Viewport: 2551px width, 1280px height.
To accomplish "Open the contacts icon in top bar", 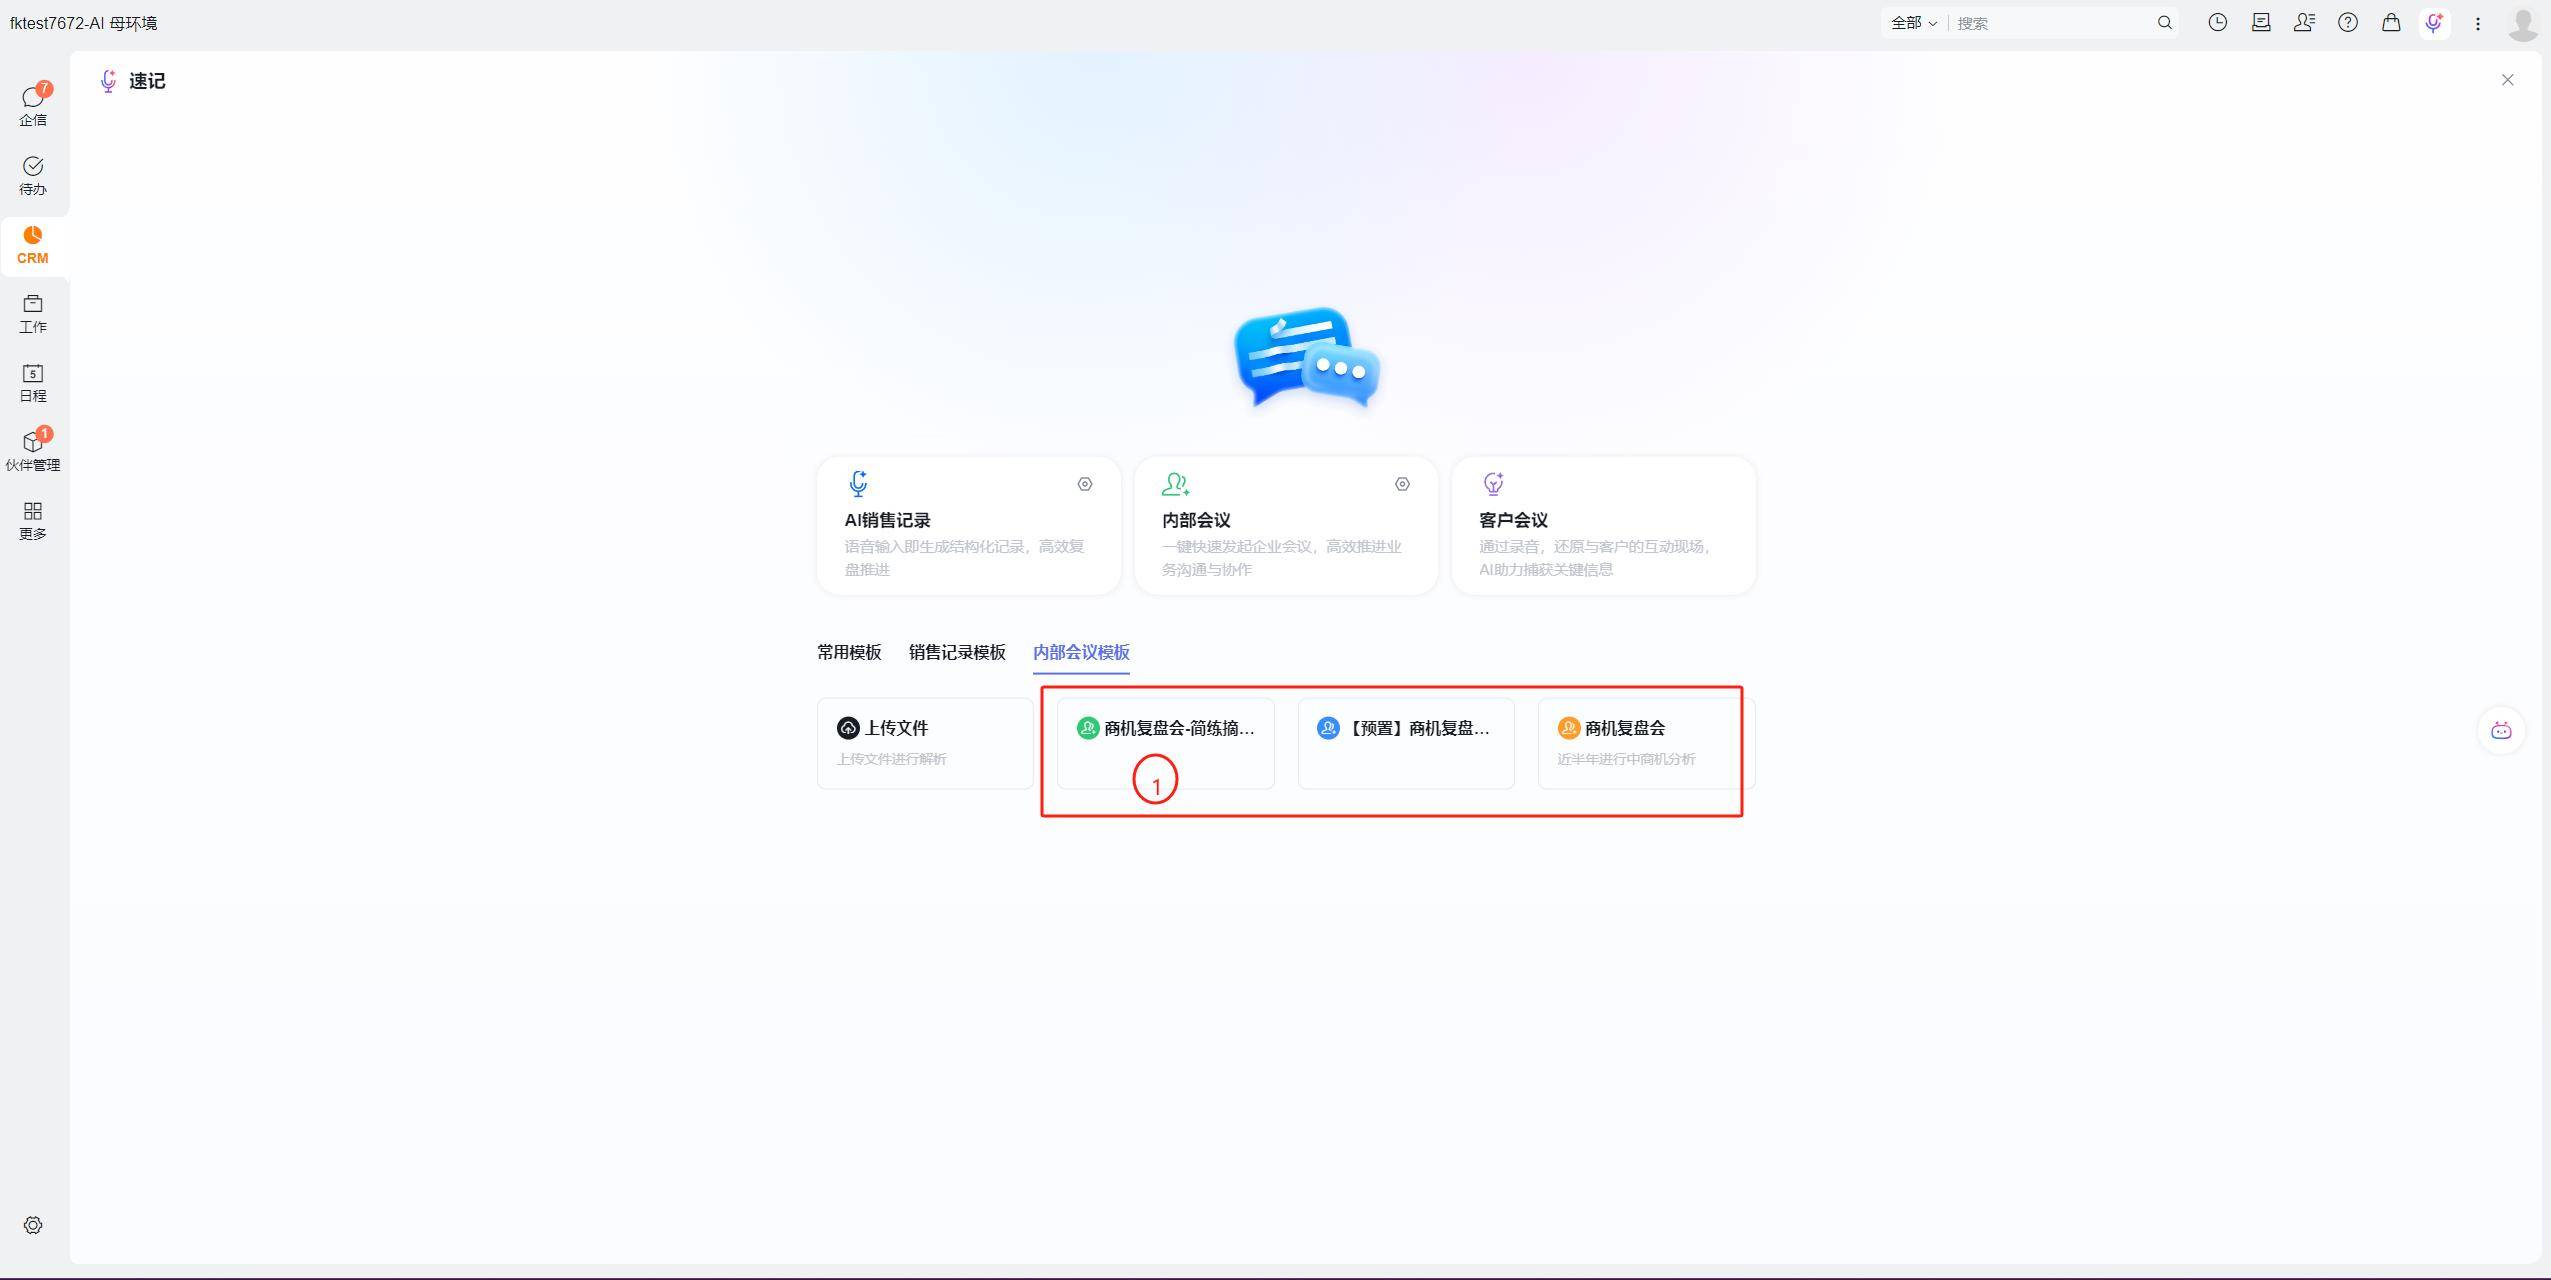I will pos(2303,23).
